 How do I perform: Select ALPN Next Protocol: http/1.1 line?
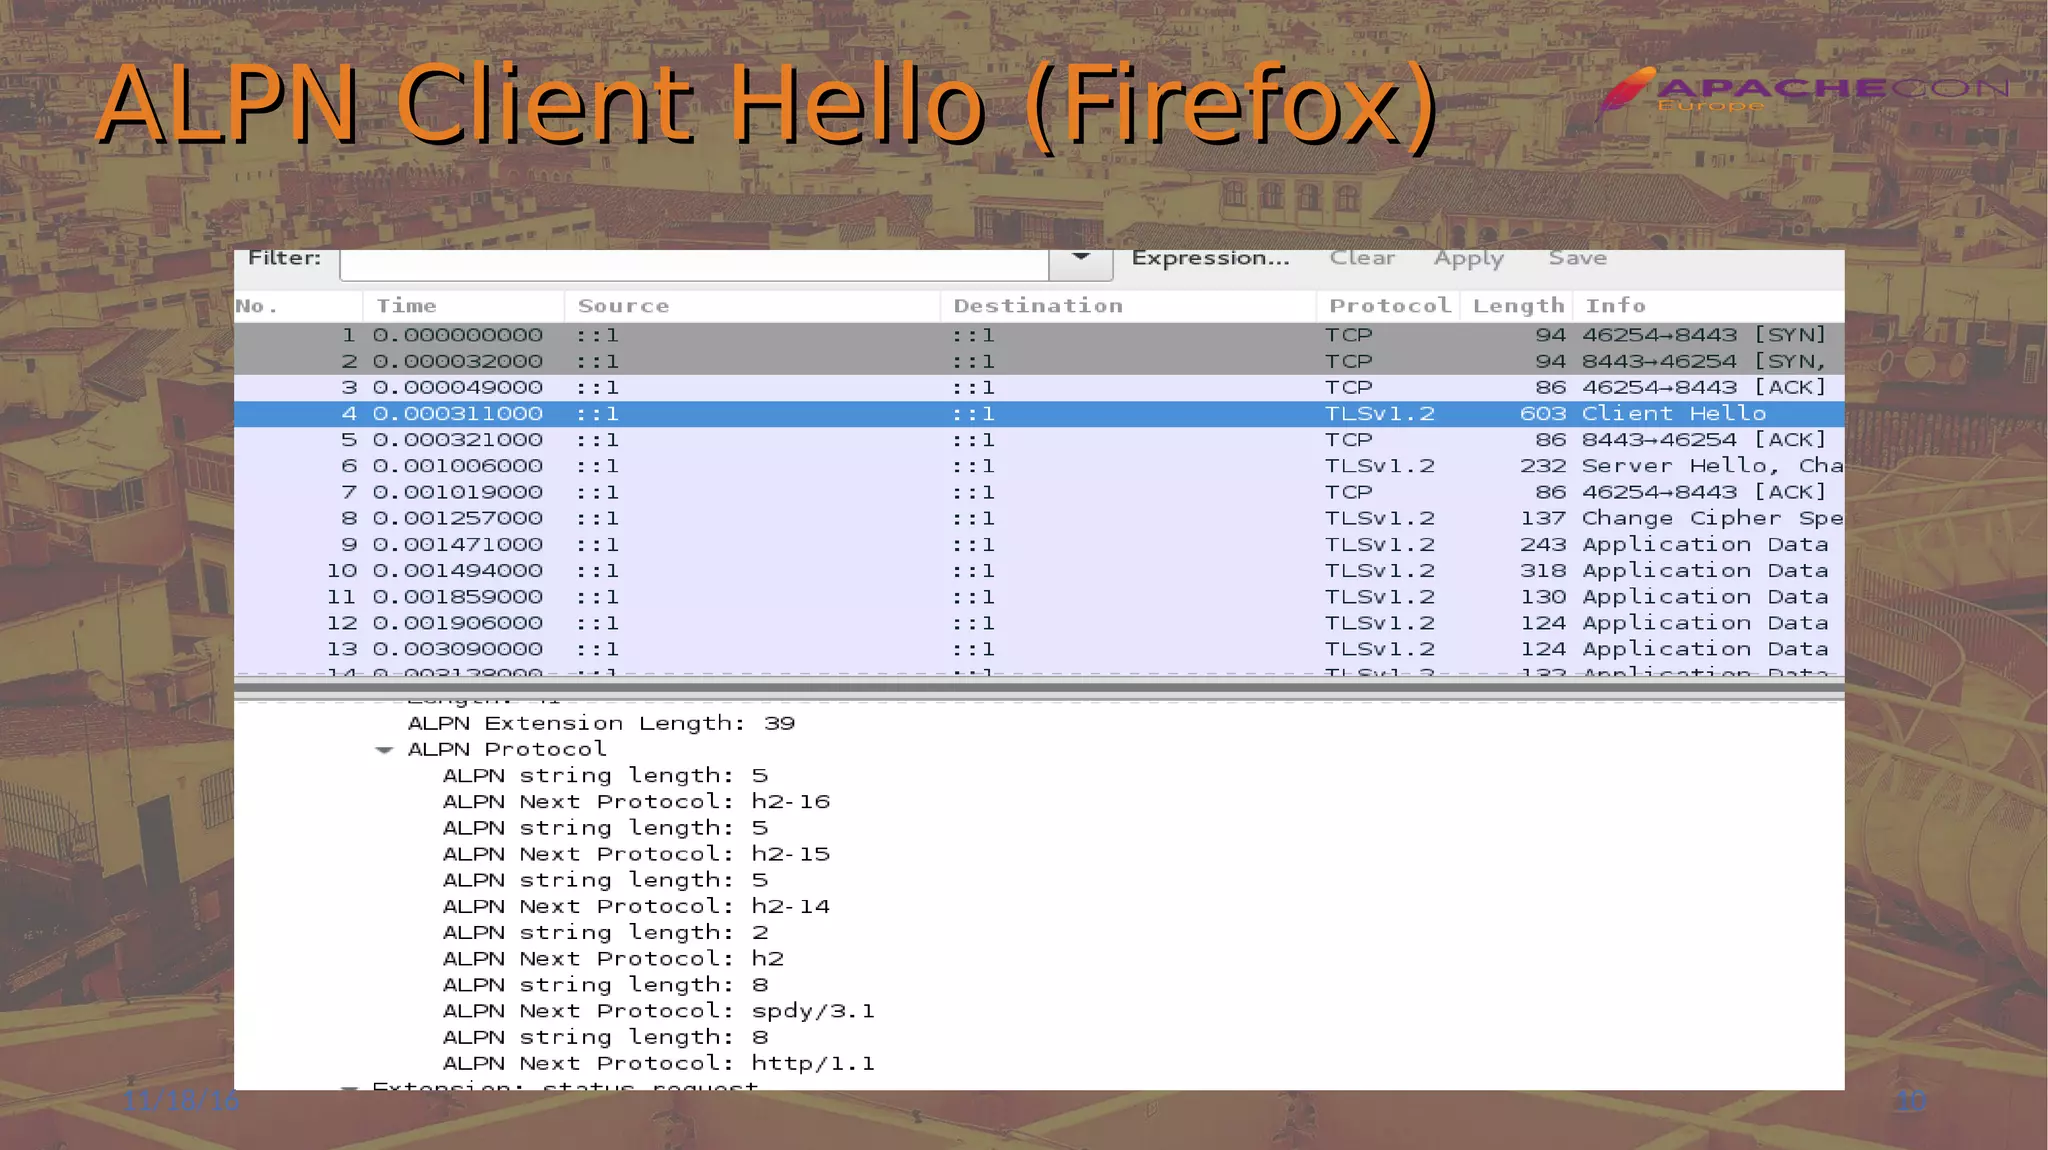coord(658,1064)
